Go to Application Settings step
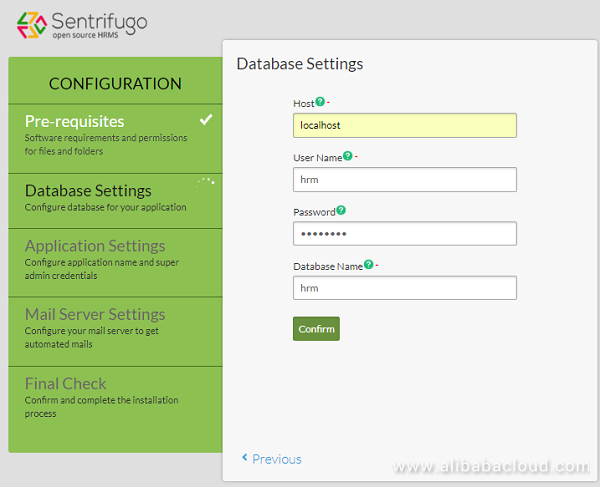The width and height of the screenshot is (600, 487). 95,246
